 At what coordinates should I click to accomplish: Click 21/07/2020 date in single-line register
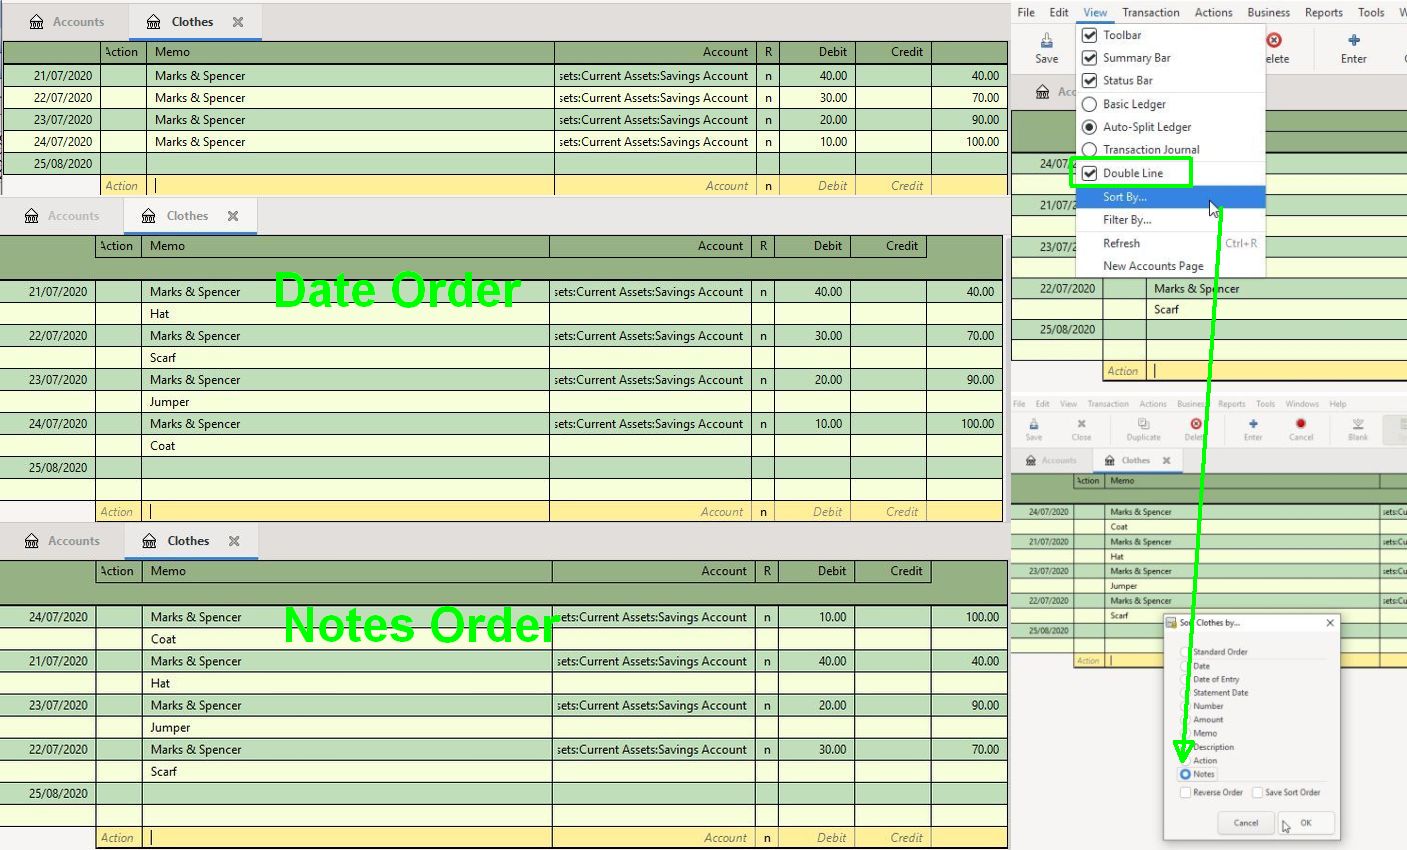point(63,76)
